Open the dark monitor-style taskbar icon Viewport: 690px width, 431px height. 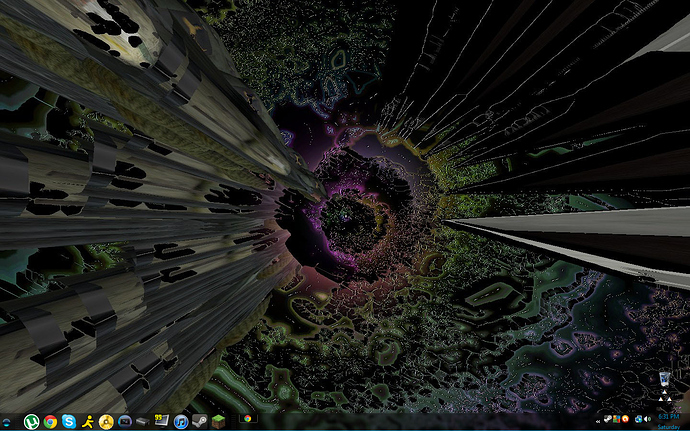125,422
